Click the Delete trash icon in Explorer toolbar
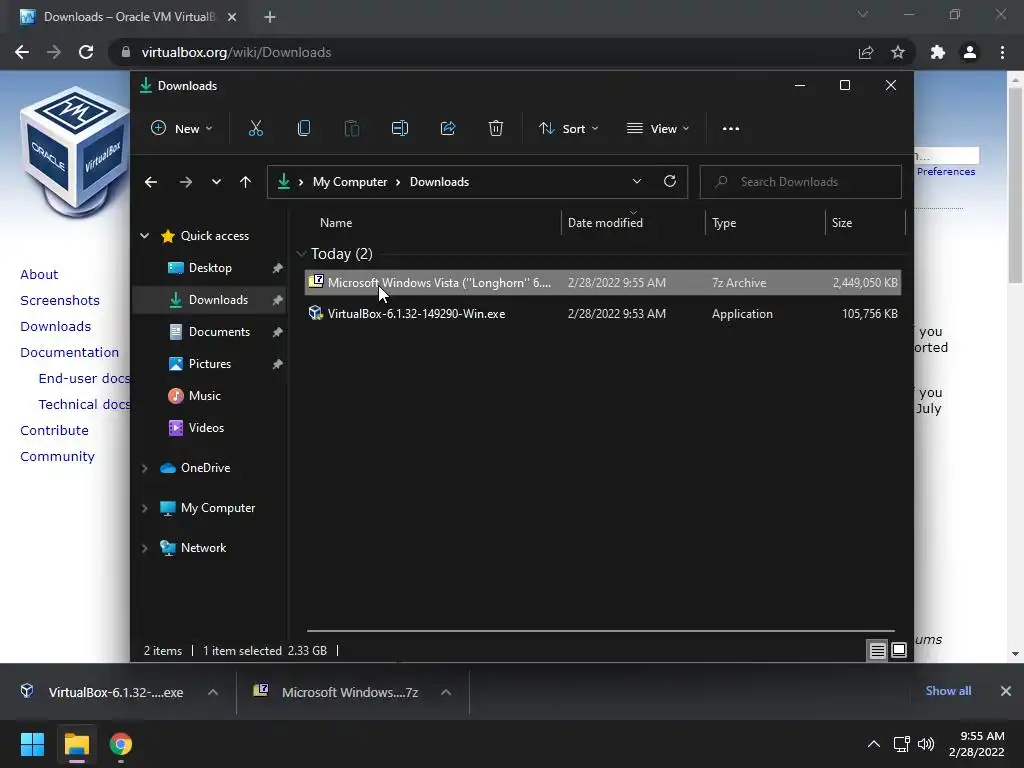 click(496, 128)
